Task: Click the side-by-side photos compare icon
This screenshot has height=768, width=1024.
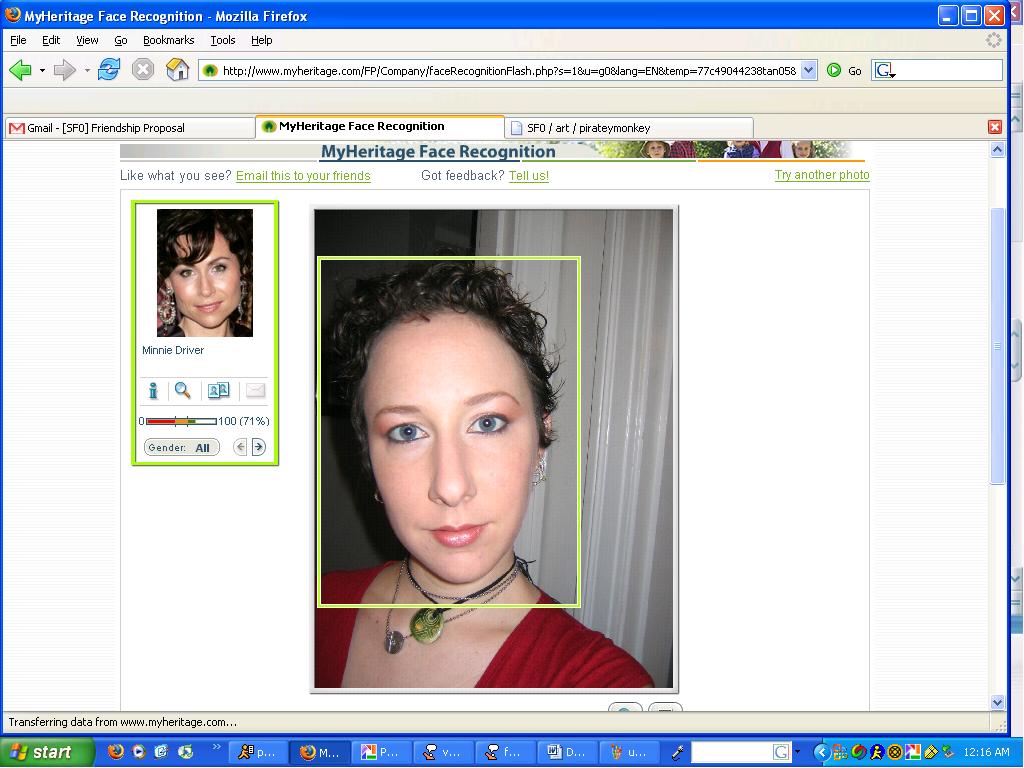Action: pyautogui.click(x=218, y=391)
